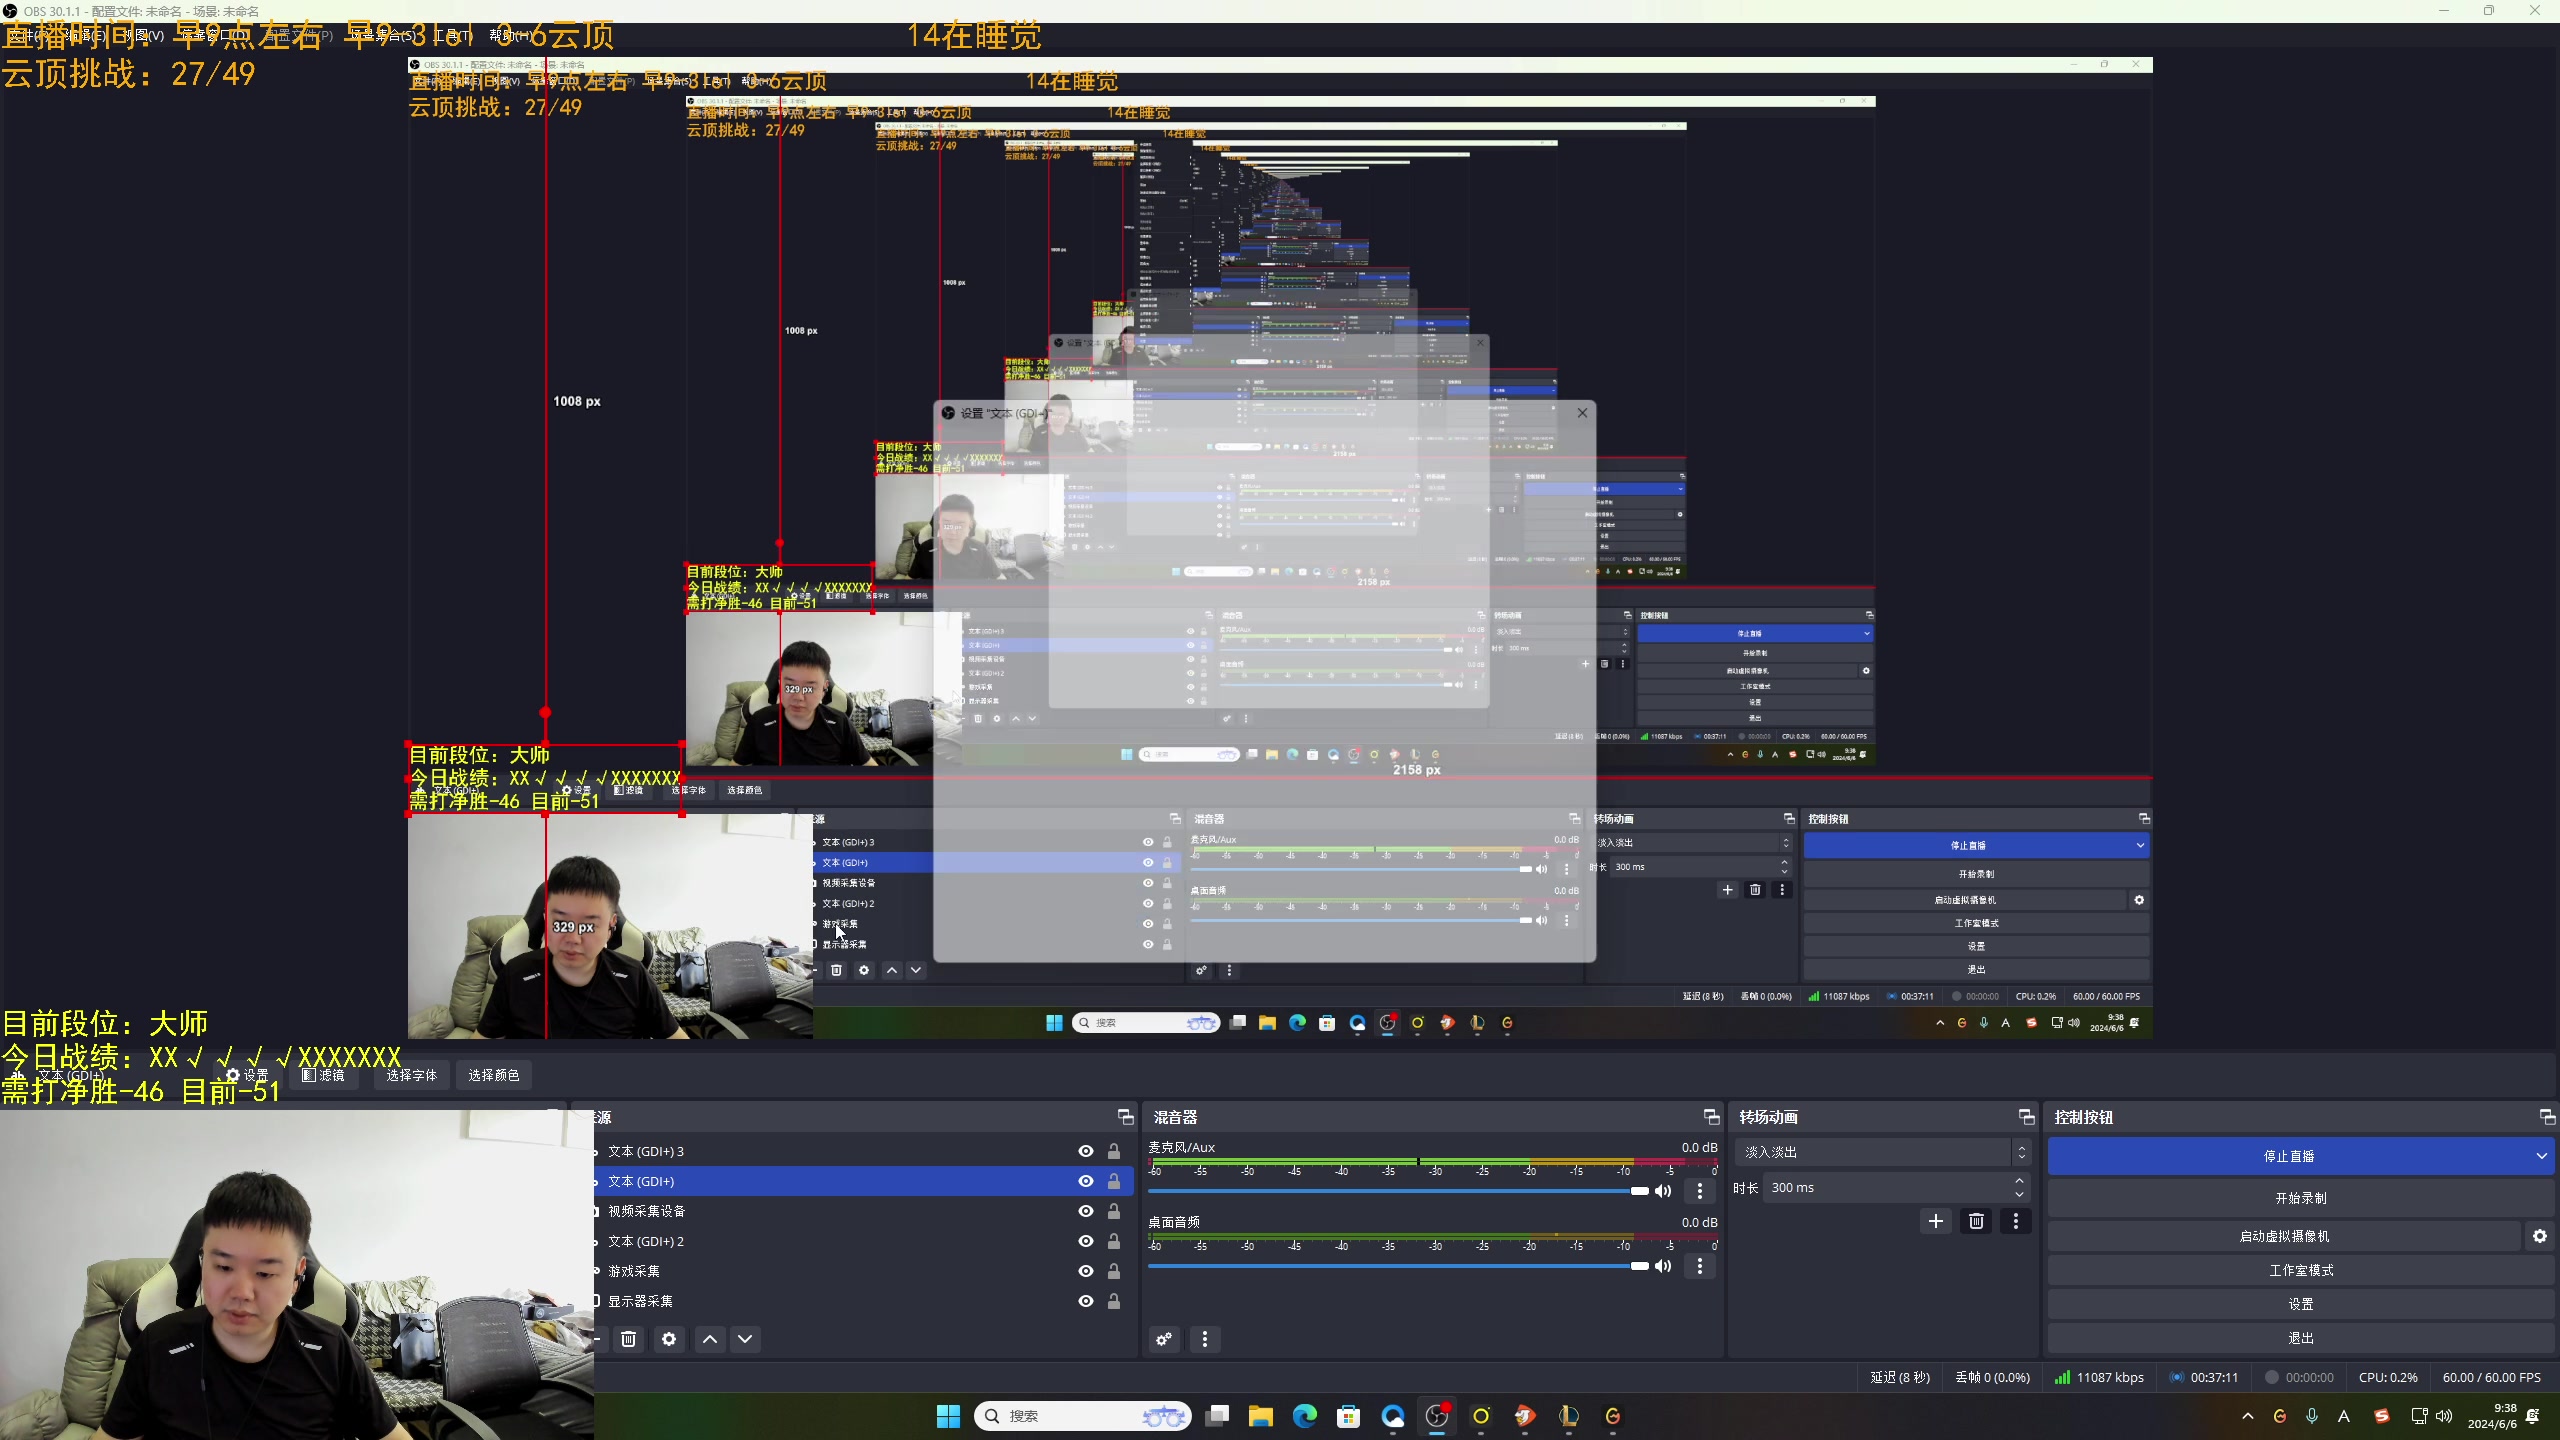2560x1440 pixels.
Task: Adjust the 麦克风/Aux volume slider
Action: (1398, 1191)
